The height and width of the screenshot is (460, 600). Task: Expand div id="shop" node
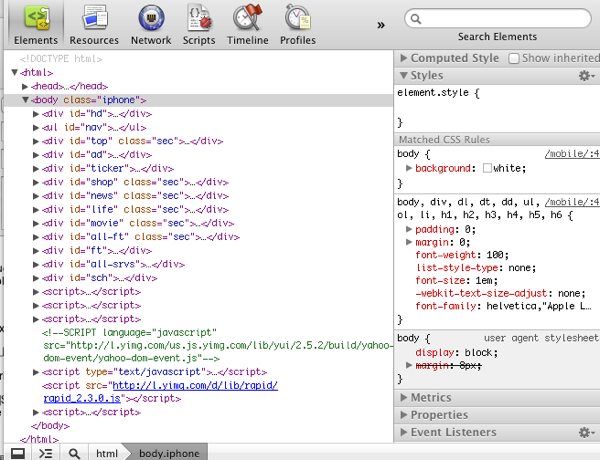(x=36, y=182)
